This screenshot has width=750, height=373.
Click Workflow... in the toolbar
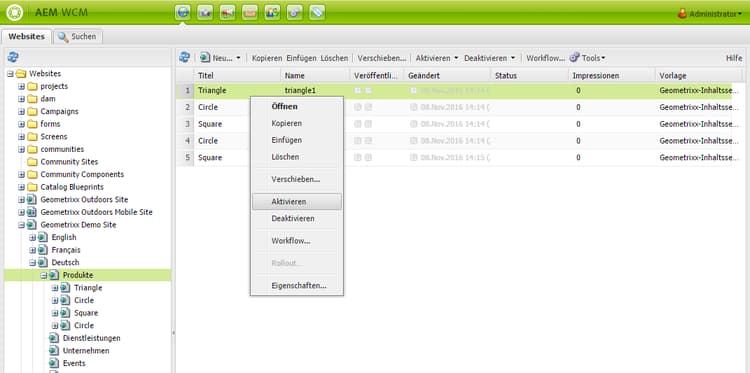[545, 58]
